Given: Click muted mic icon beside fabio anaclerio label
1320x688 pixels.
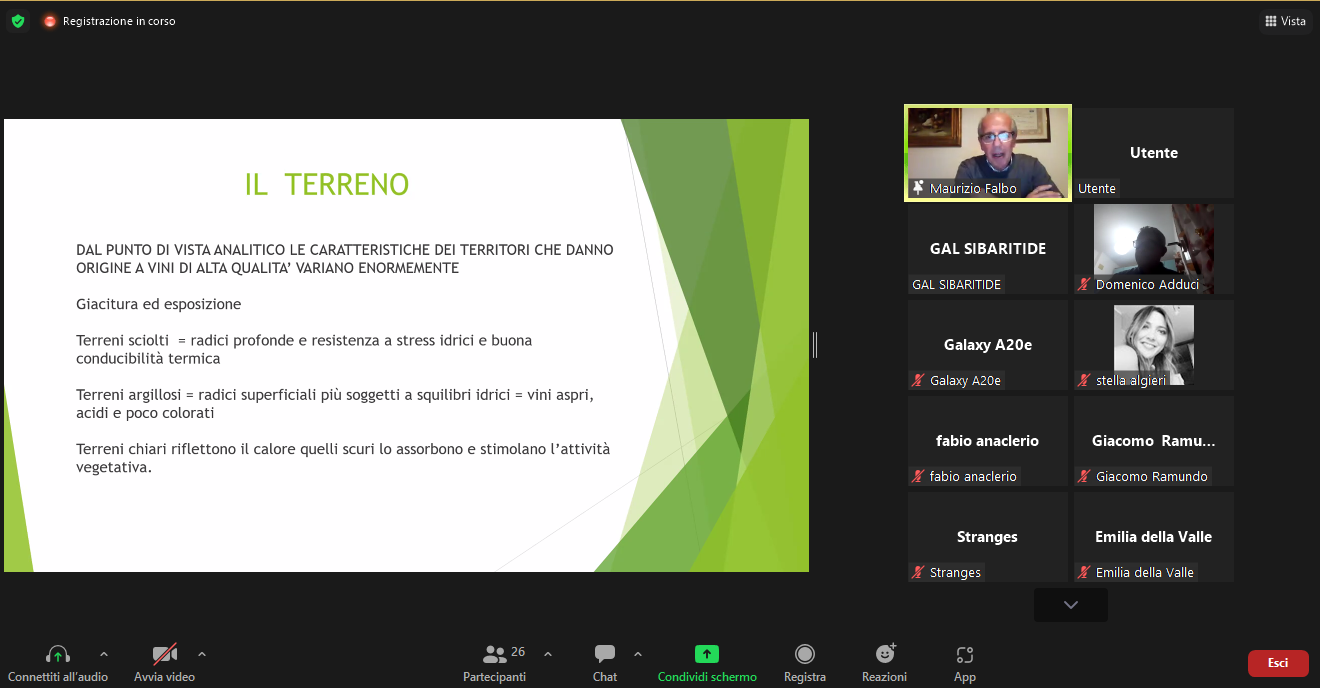Looking at the screenshot, I should [918, 476].
